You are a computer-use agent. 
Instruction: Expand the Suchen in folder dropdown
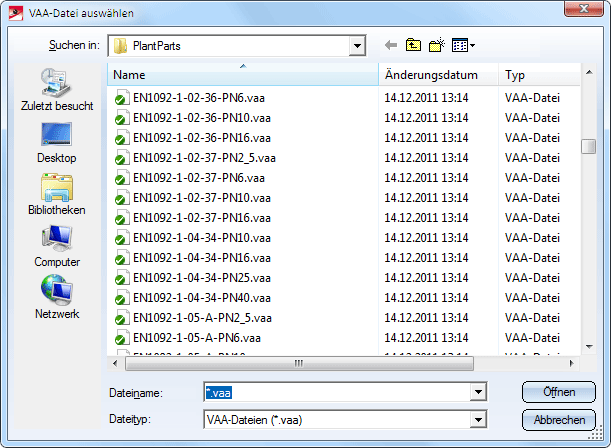tap(357, 46)
